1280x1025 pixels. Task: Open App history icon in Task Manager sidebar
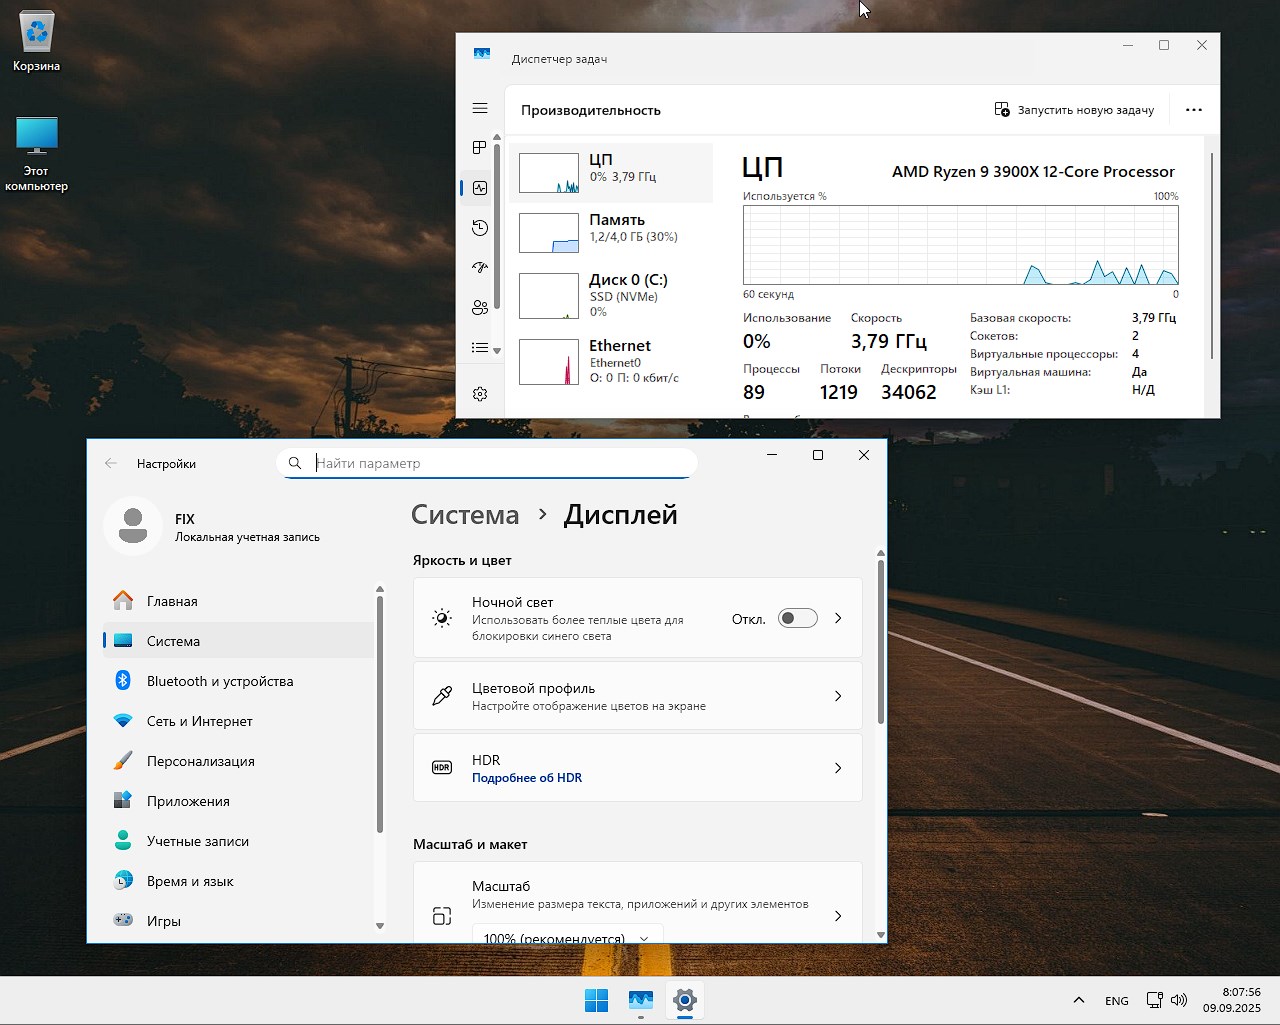(480, 228)
